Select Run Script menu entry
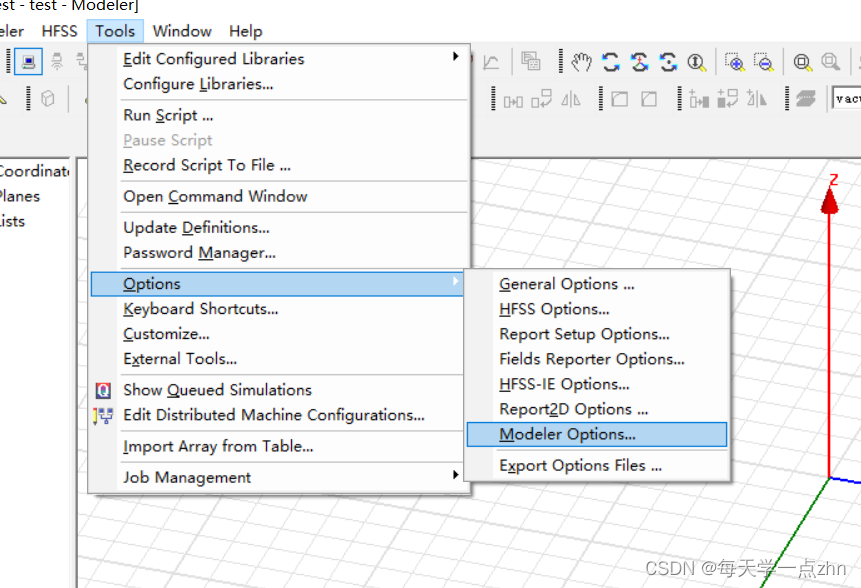This screenshot has height=588, width=861. point(168,115)
